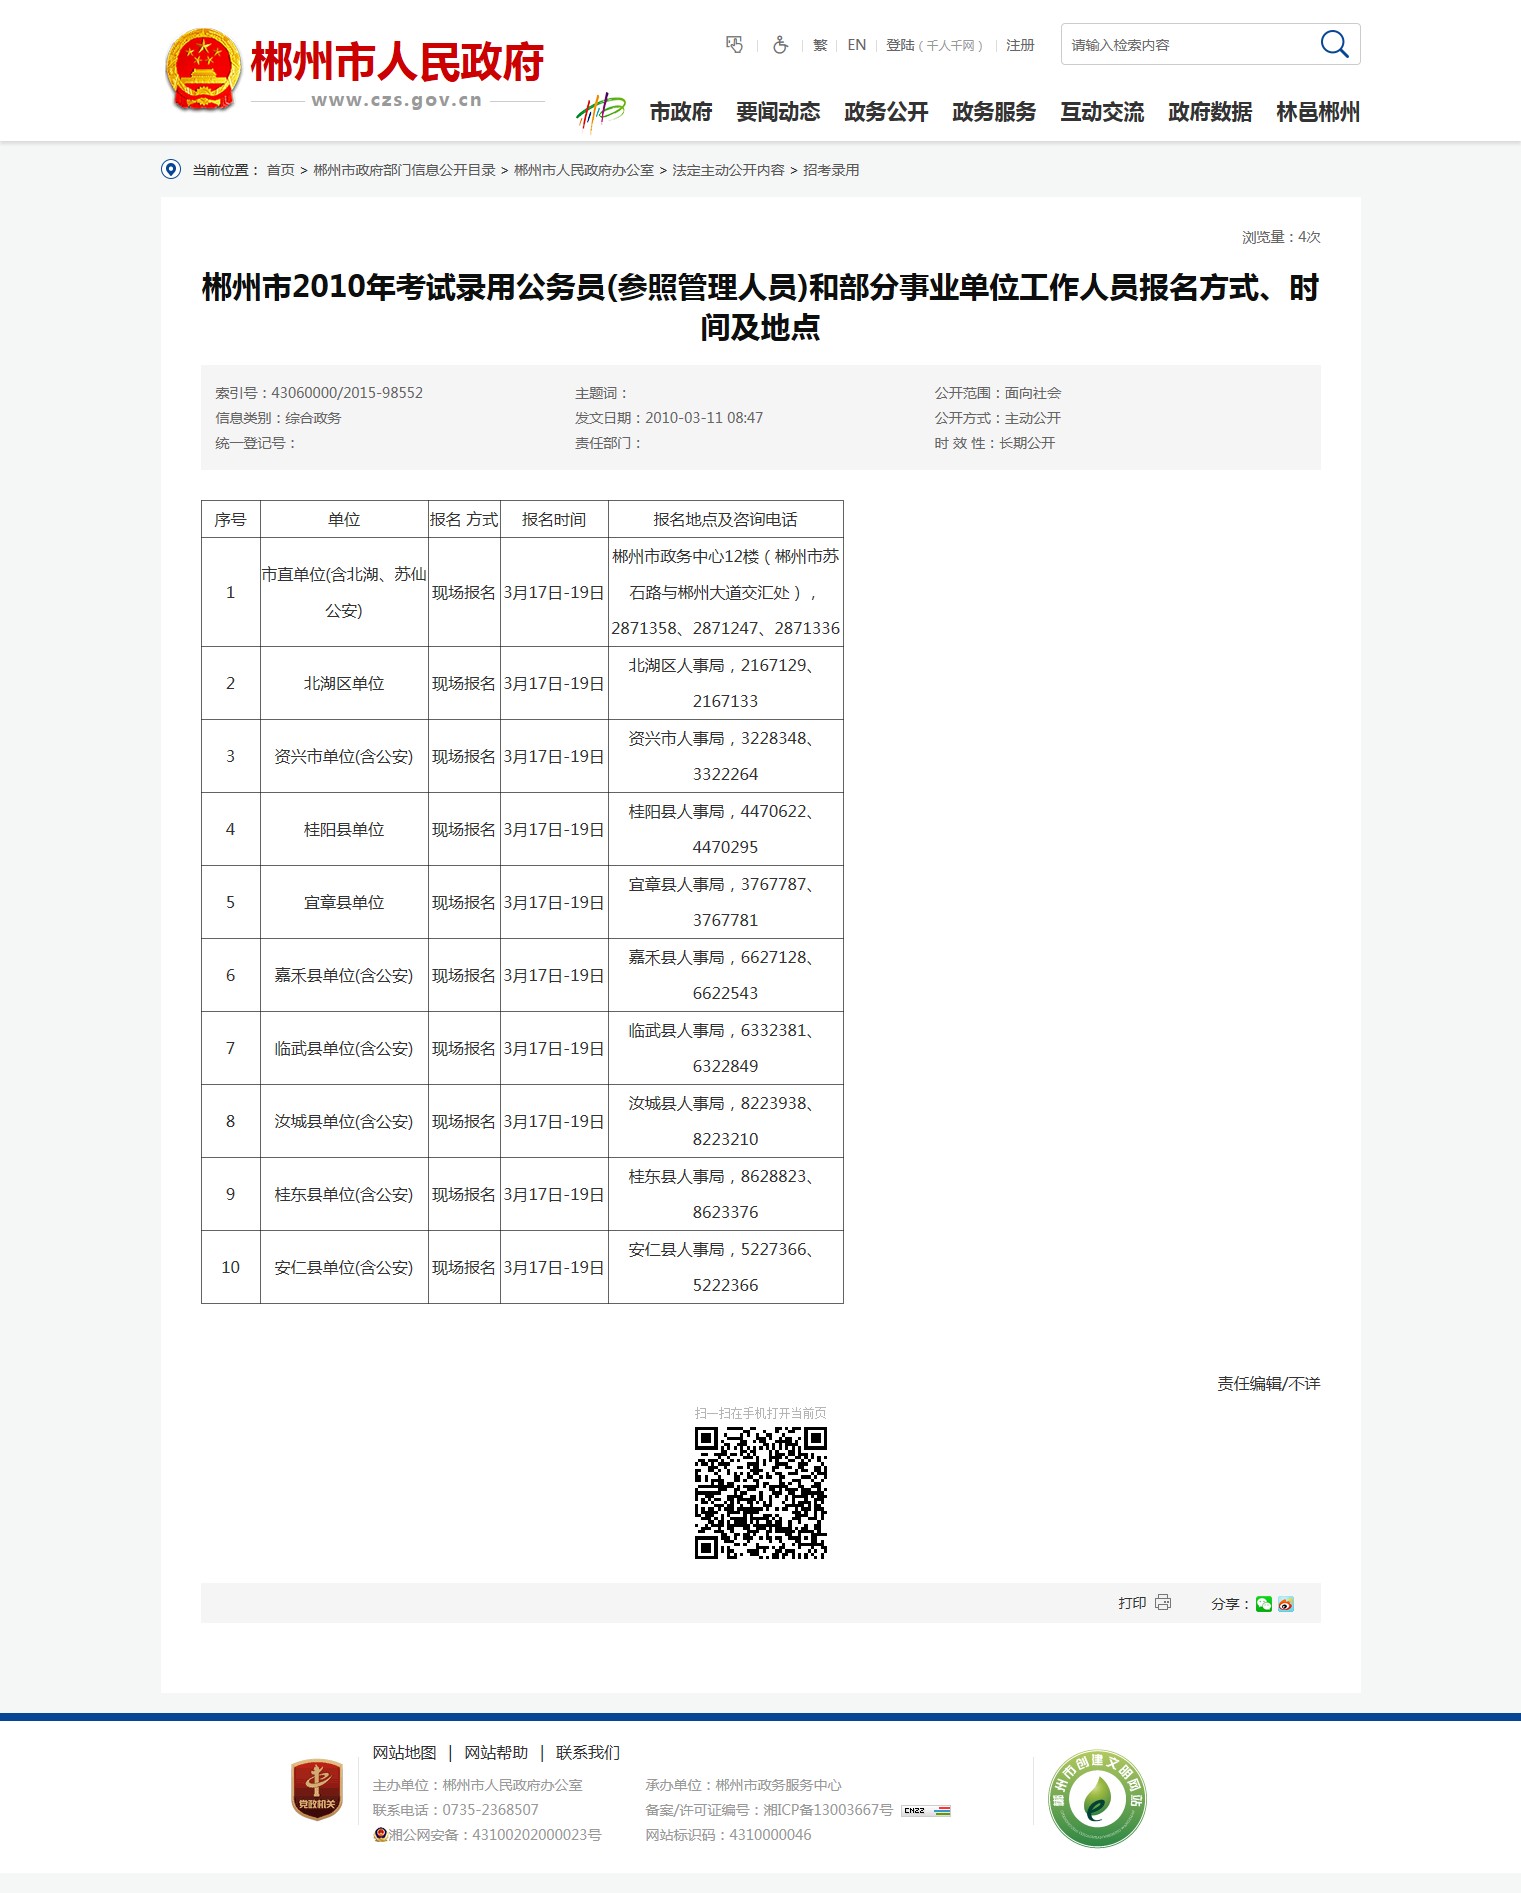Click the 注册 register link
This screenshot has height=1893, width=1521.
point(1020,45)
